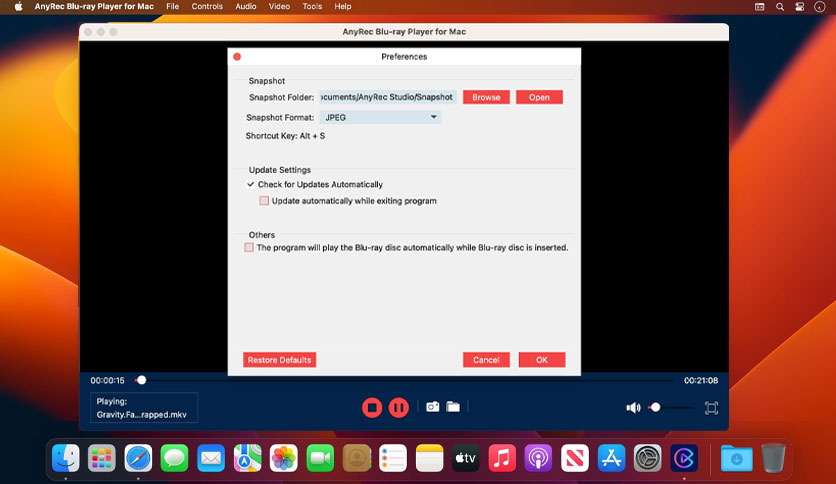This screenshot has height=484, width=836.
Task: Open the Apple menu
Action: coord(18,6)
